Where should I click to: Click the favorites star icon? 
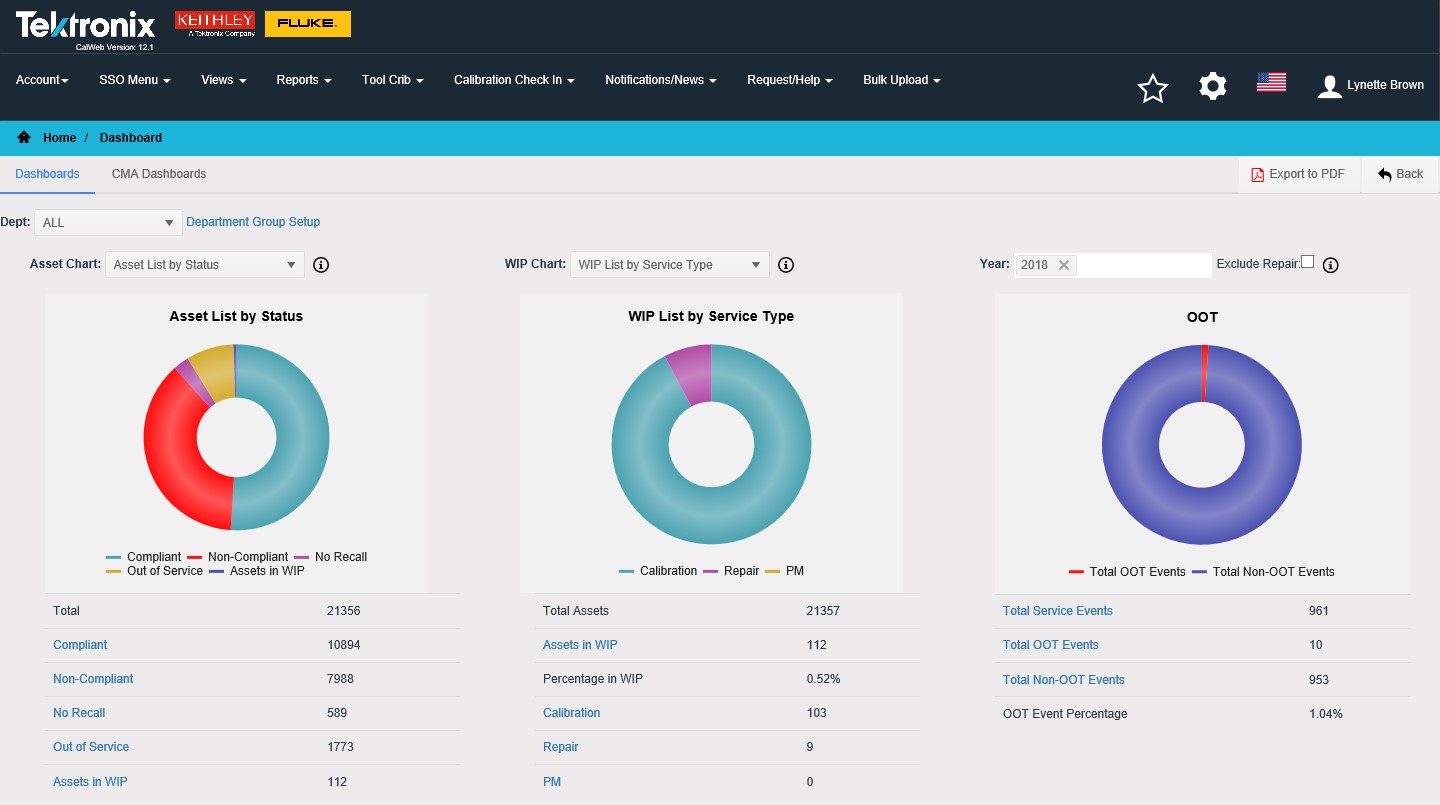(x=1152, y=88)
